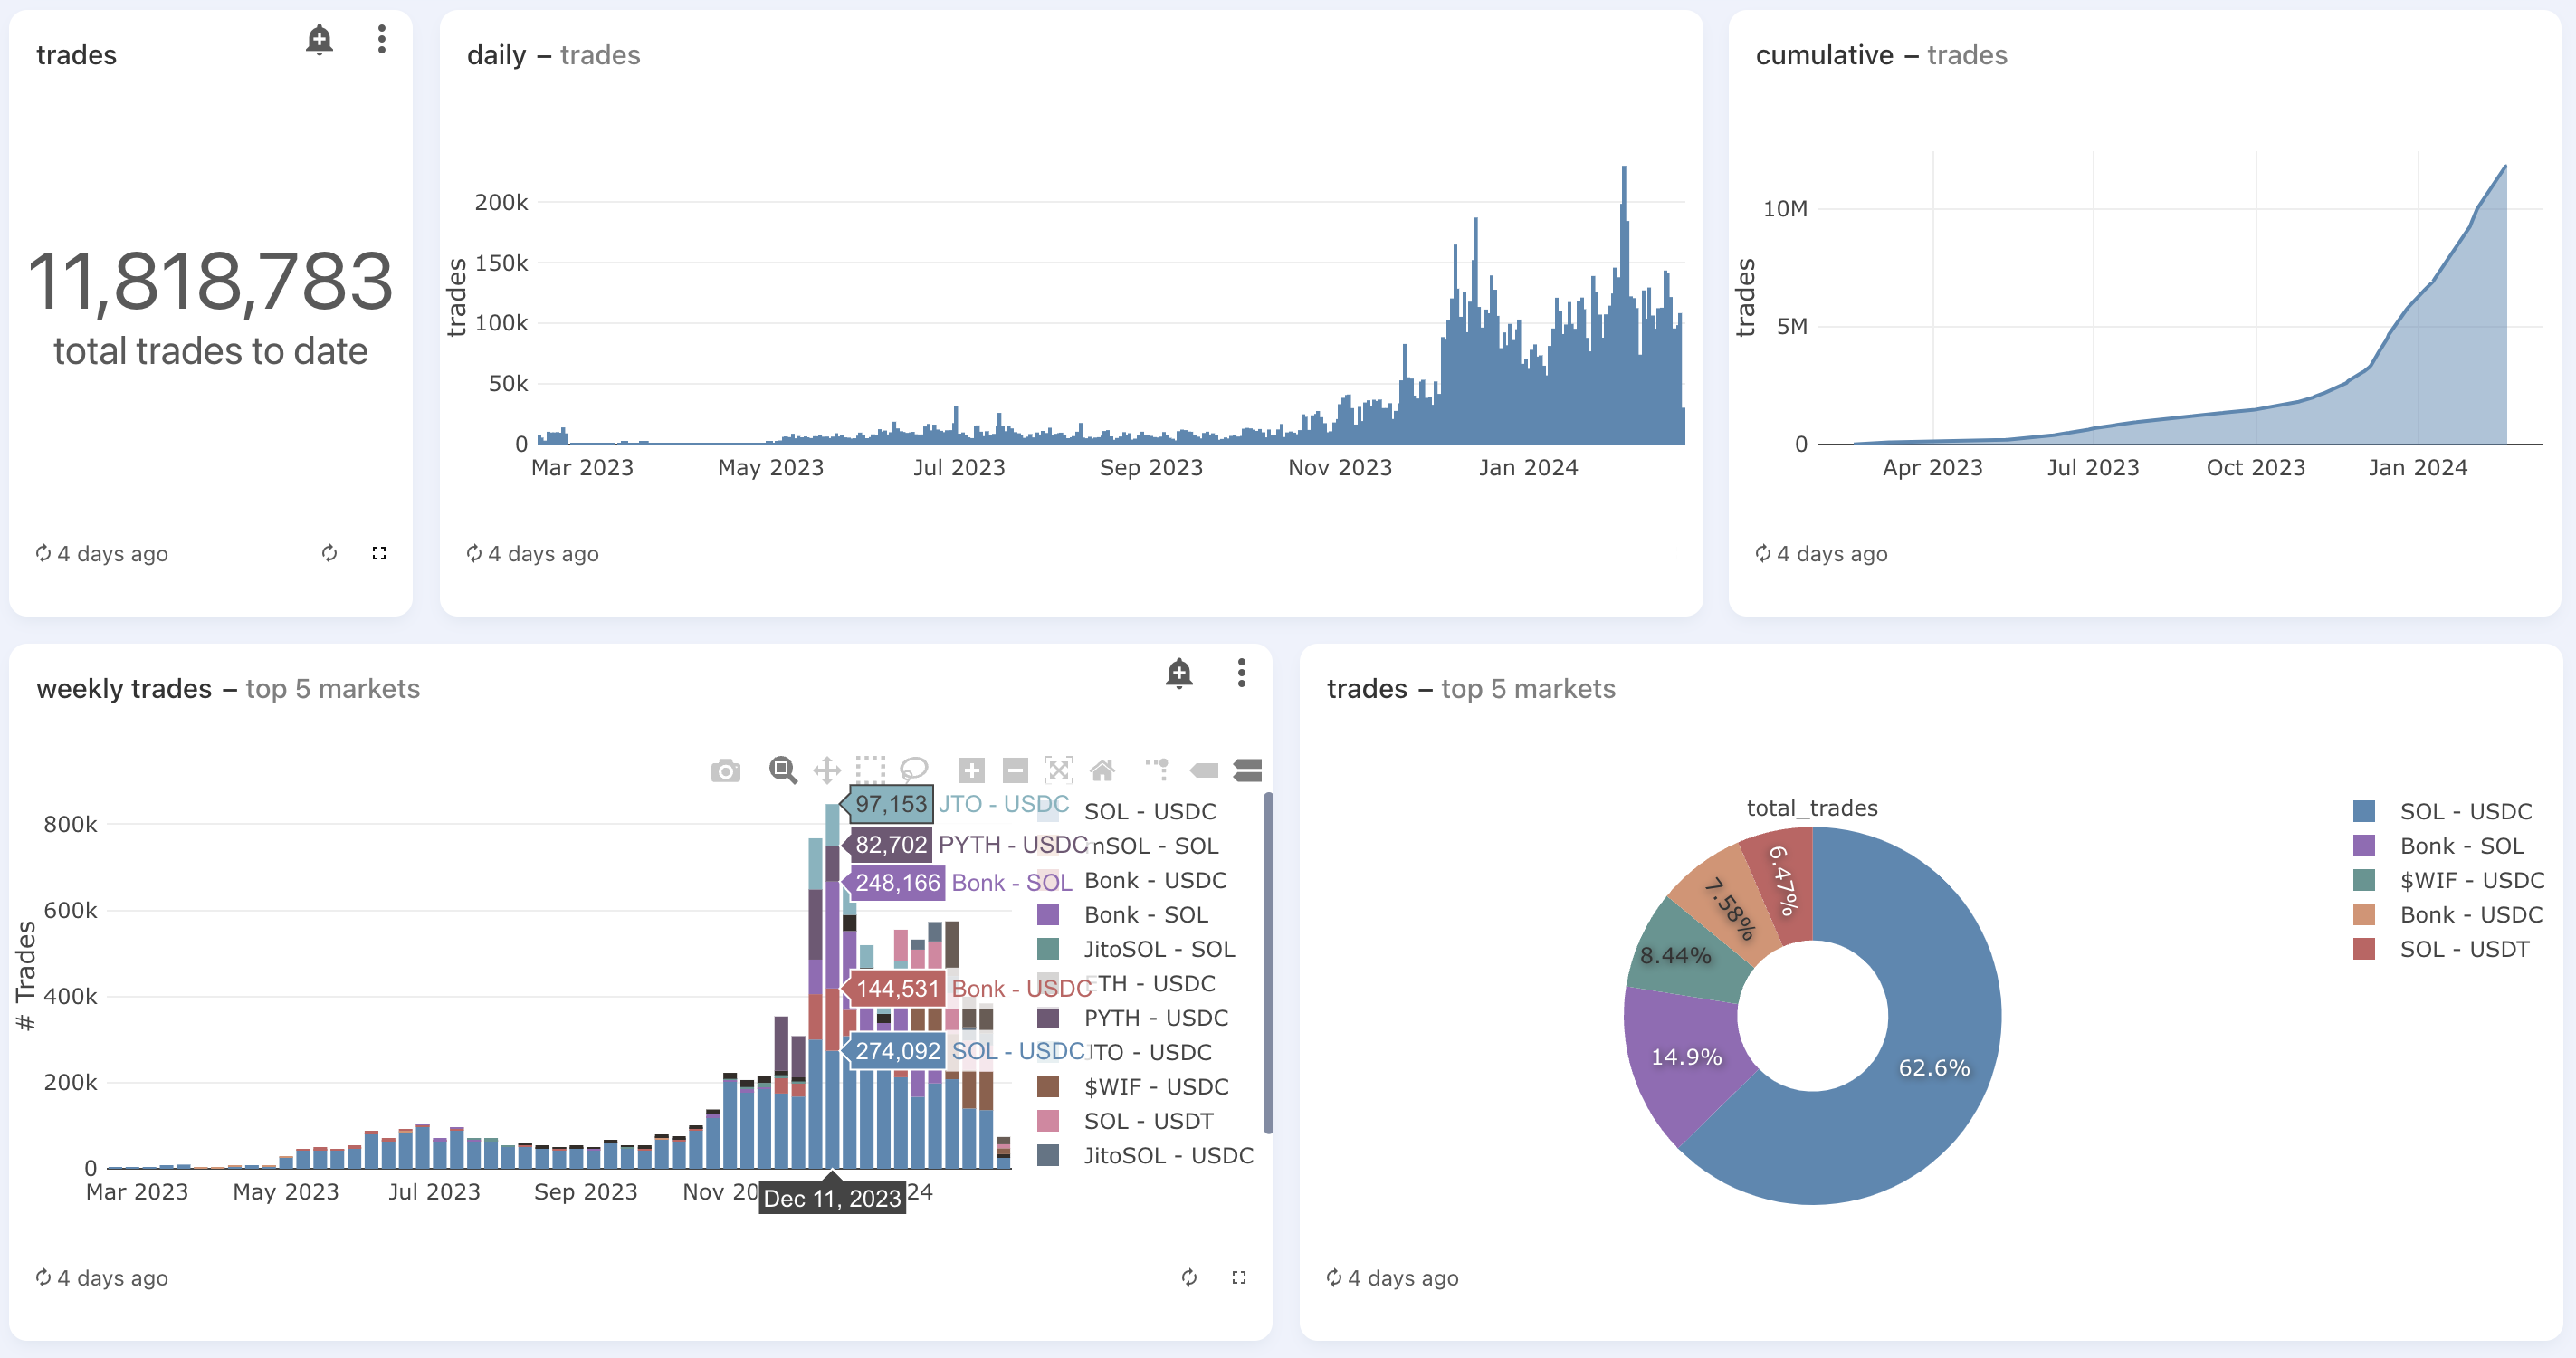
Task: Select the Zoom tool in chart modebar
Action: coord(782,770)
